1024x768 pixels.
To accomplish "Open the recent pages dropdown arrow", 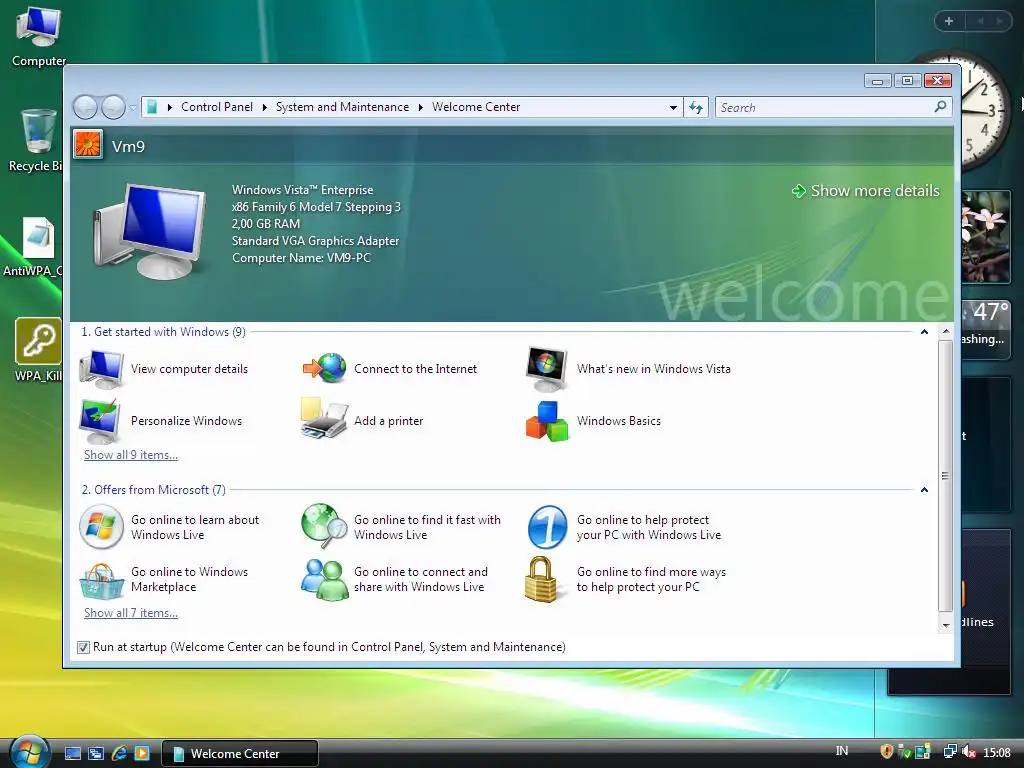I will [x=133, y=107].
